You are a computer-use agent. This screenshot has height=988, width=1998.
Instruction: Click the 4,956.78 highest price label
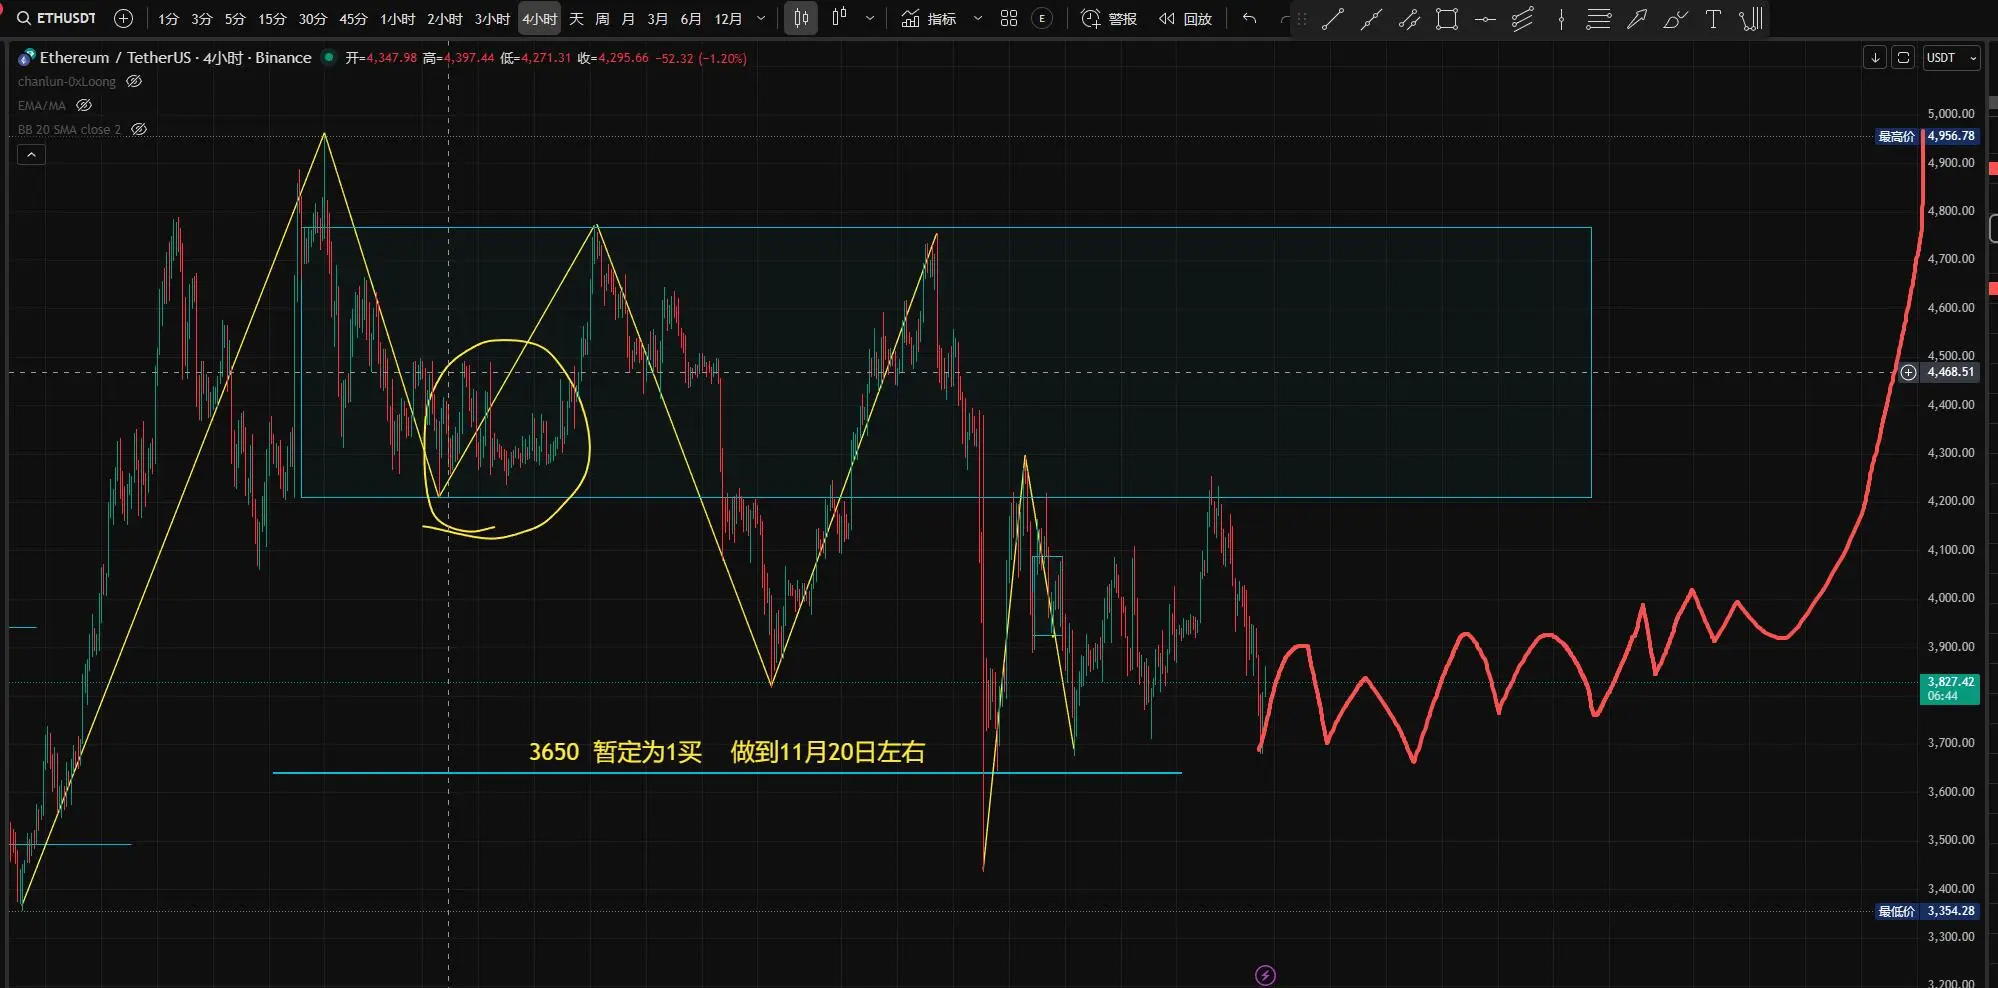tap(1951, 136)
